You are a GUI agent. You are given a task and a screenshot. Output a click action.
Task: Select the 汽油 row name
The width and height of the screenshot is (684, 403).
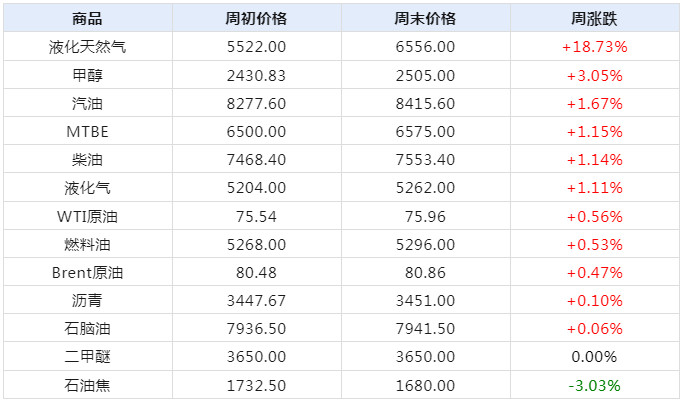point(87,103)
